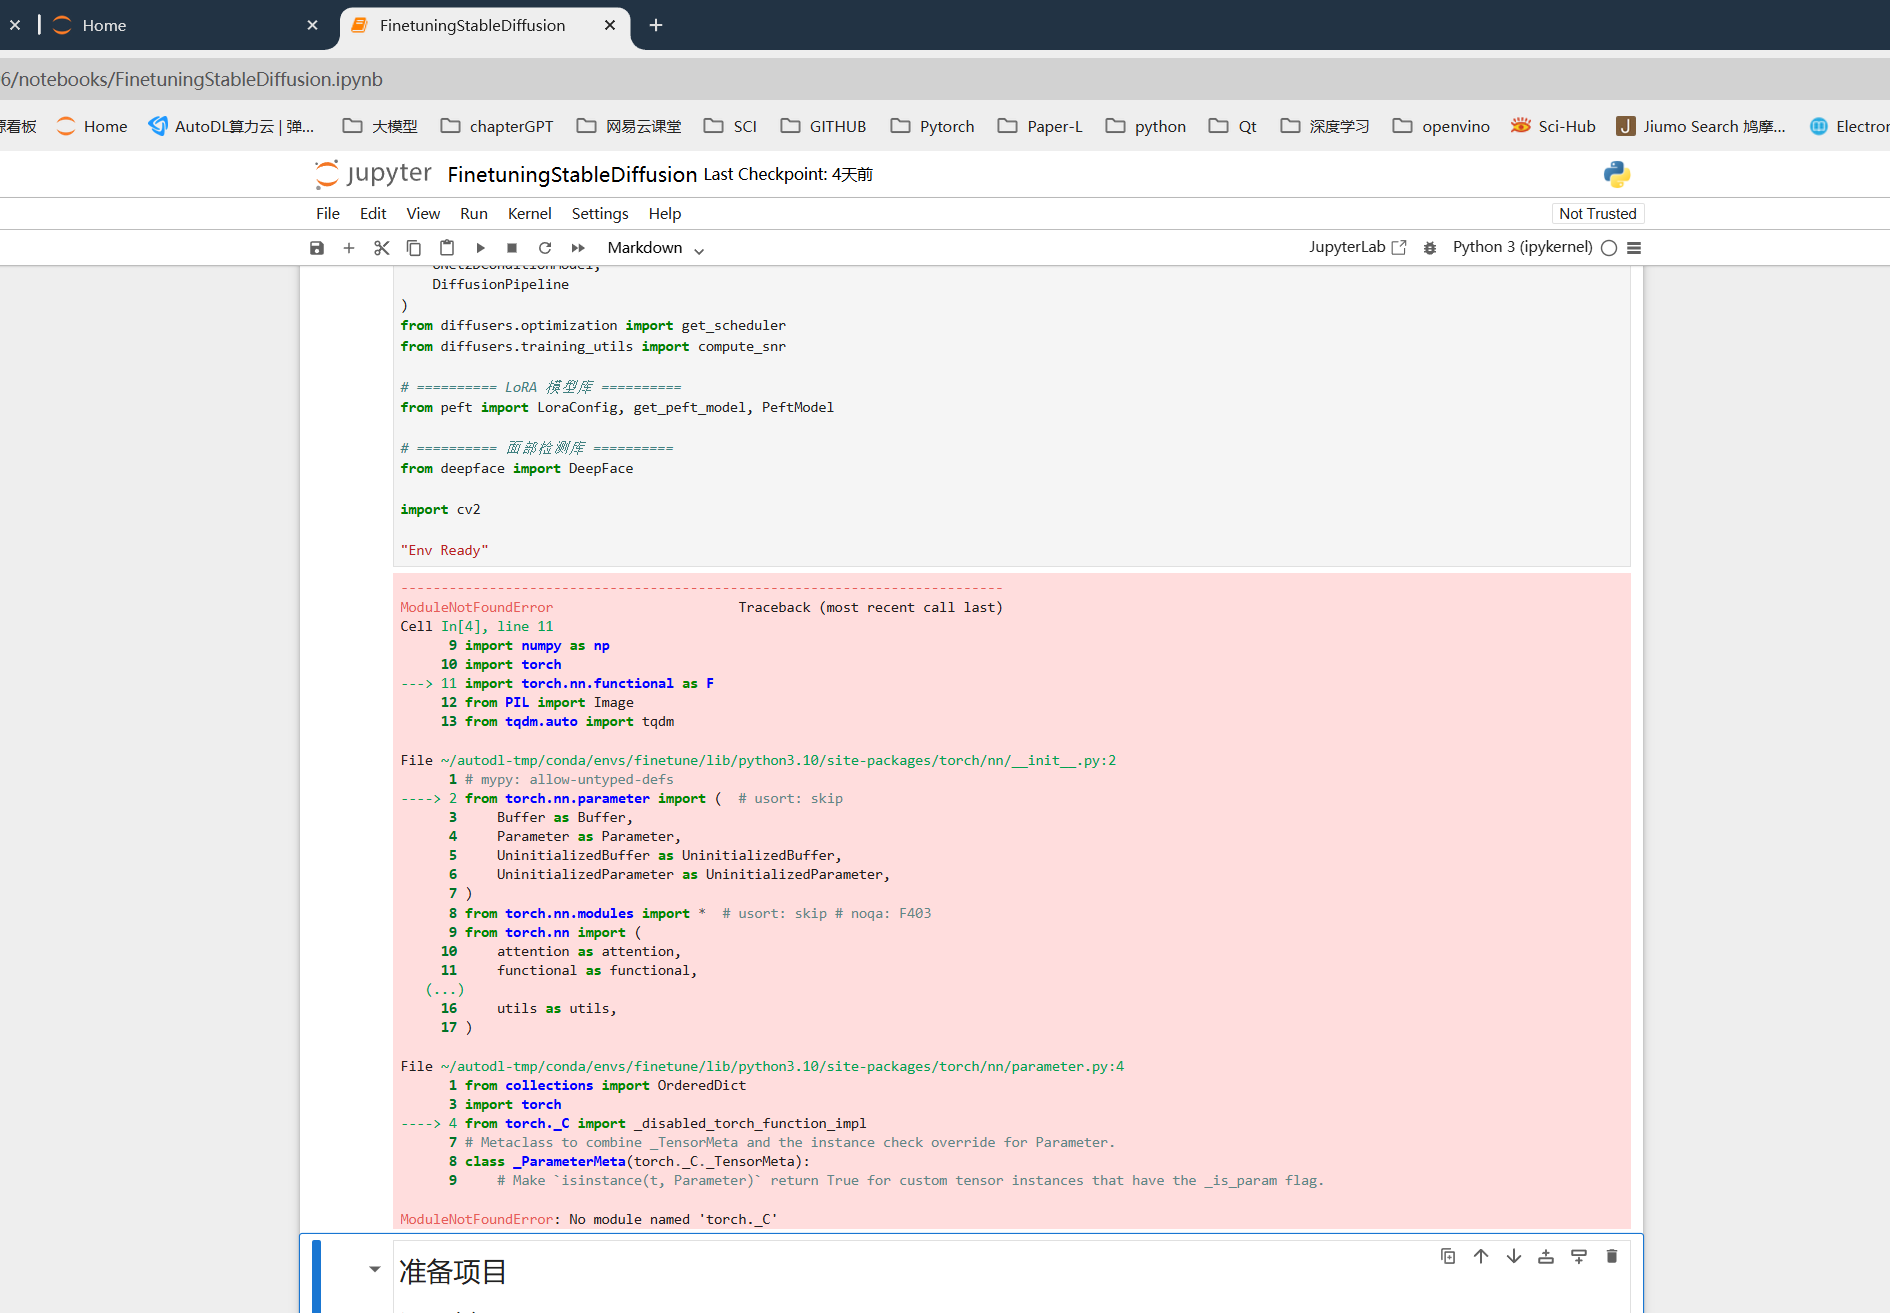Open the Kernel menu
Viewport: 1890px width, 1313px height.
pos(529,213)
